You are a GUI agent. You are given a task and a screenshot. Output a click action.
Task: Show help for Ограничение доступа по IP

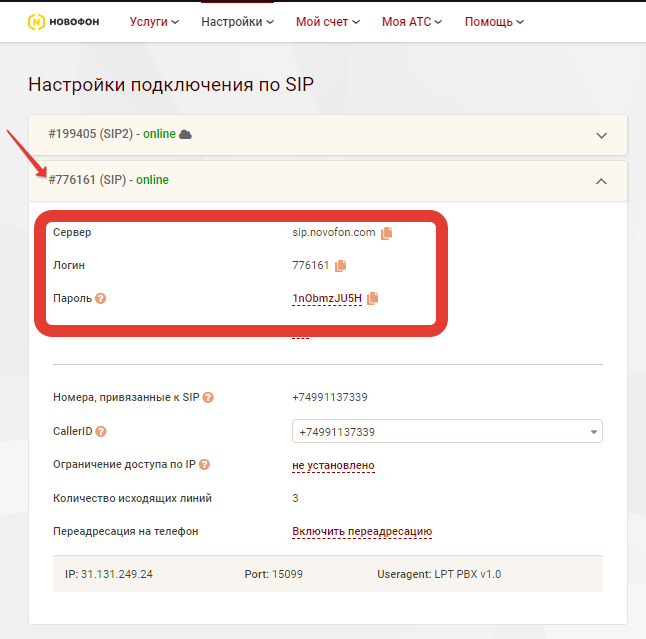pos(204,465)
